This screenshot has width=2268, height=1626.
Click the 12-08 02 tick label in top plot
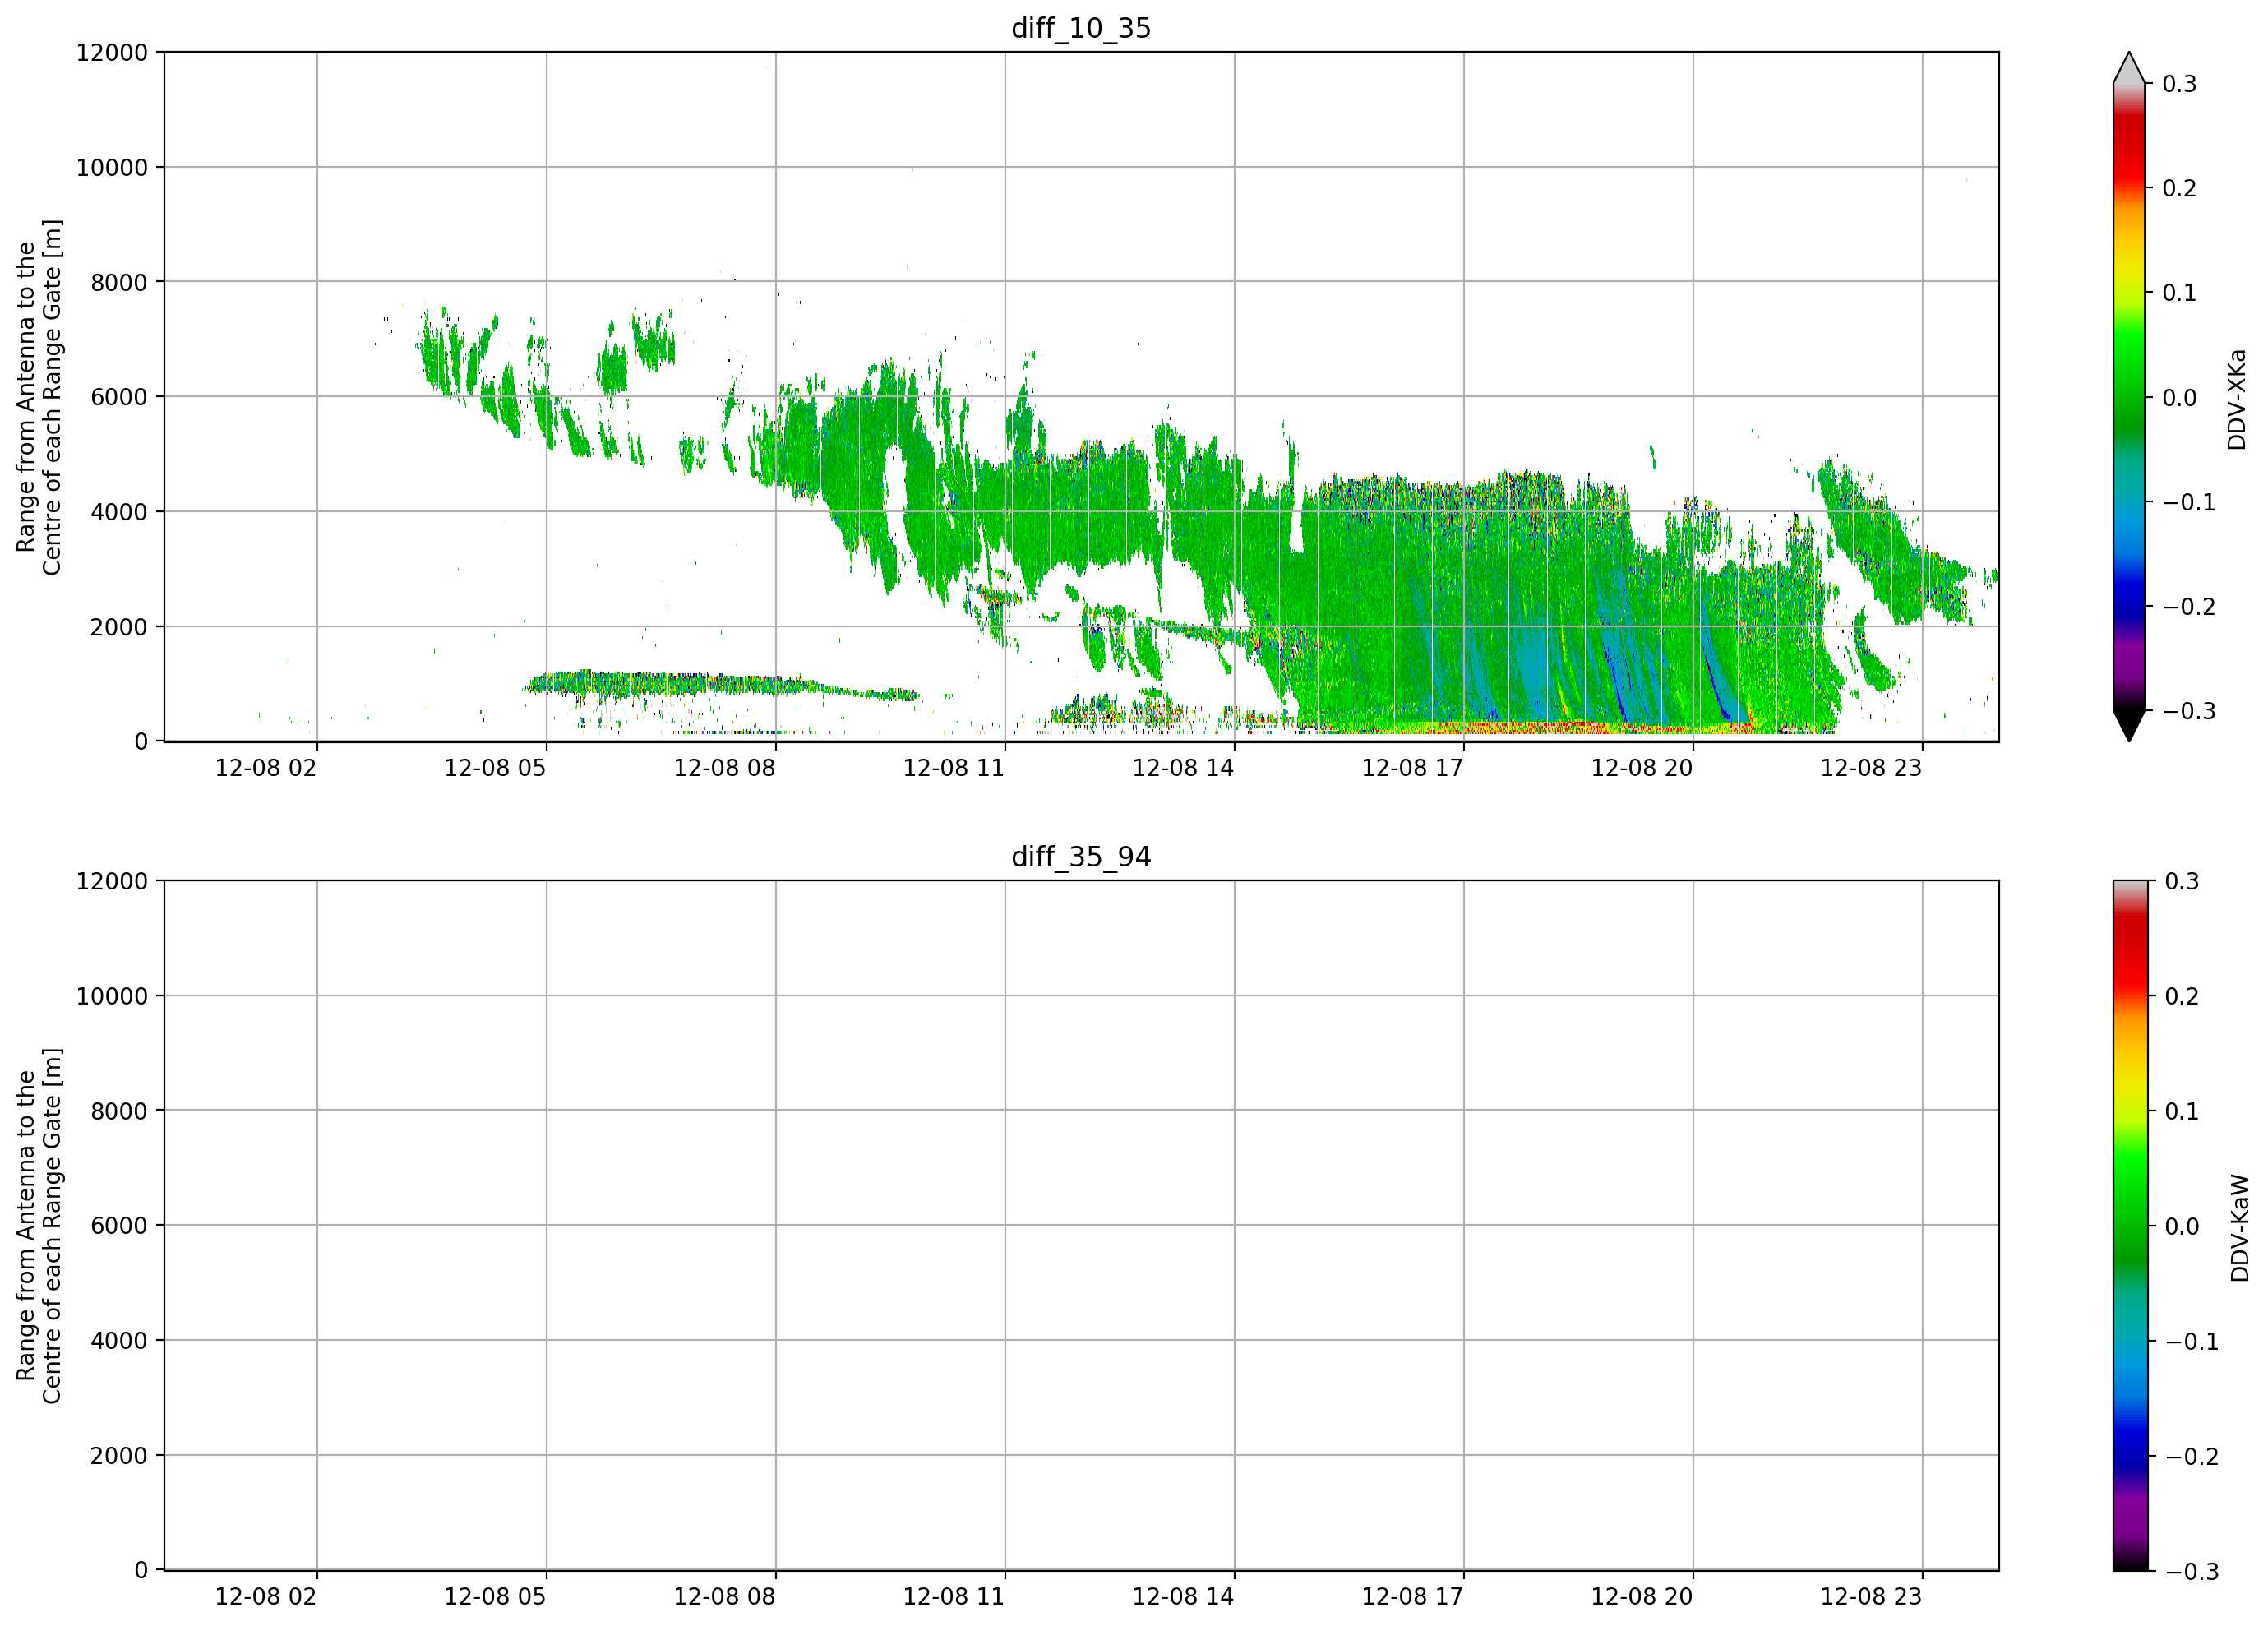coord(265,769)
